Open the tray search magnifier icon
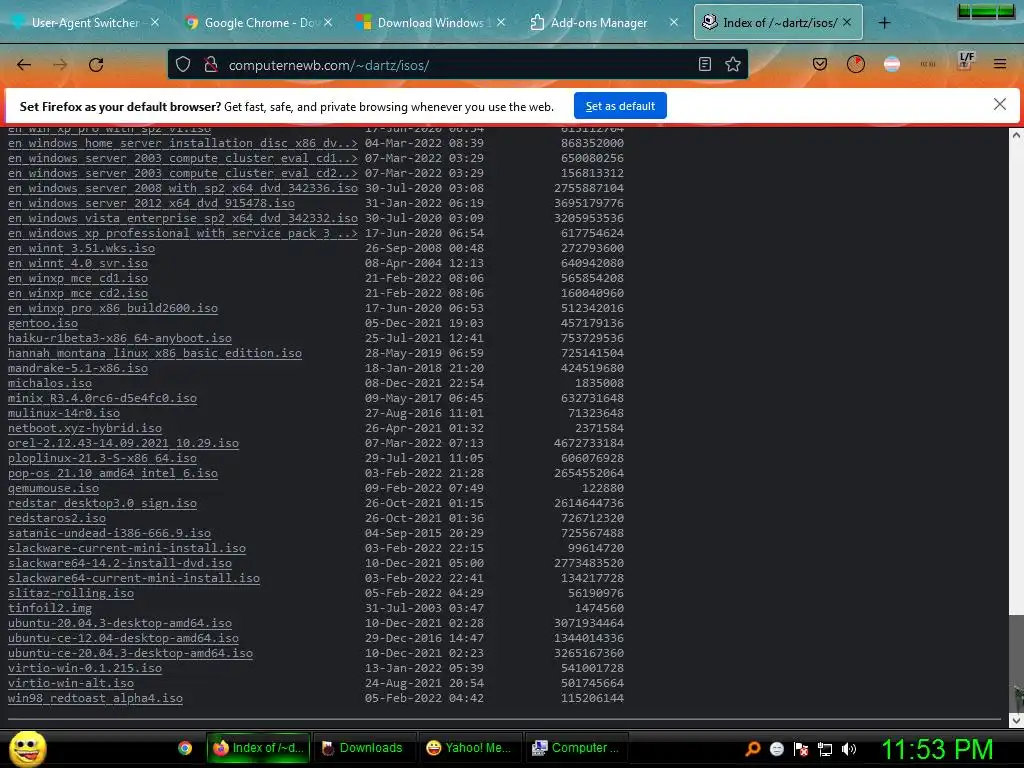Screen dimensions: 1024x768 pyautogui.click(x=752, y=749)
